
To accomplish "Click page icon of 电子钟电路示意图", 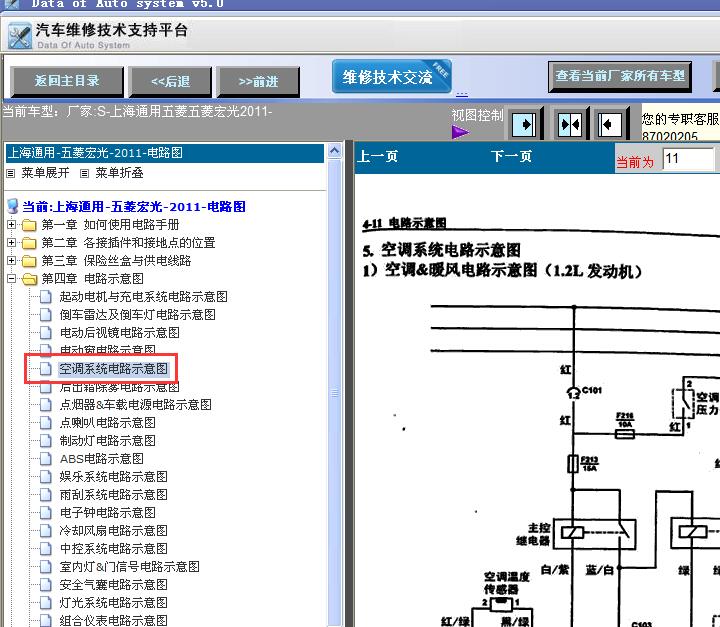I will point(45,513).
